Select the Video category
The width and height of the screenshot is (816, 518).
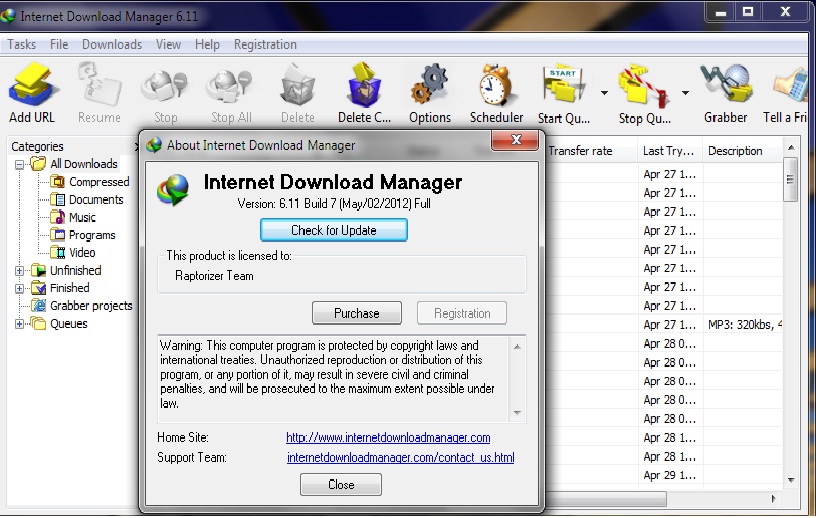click(x=82, y=252)
